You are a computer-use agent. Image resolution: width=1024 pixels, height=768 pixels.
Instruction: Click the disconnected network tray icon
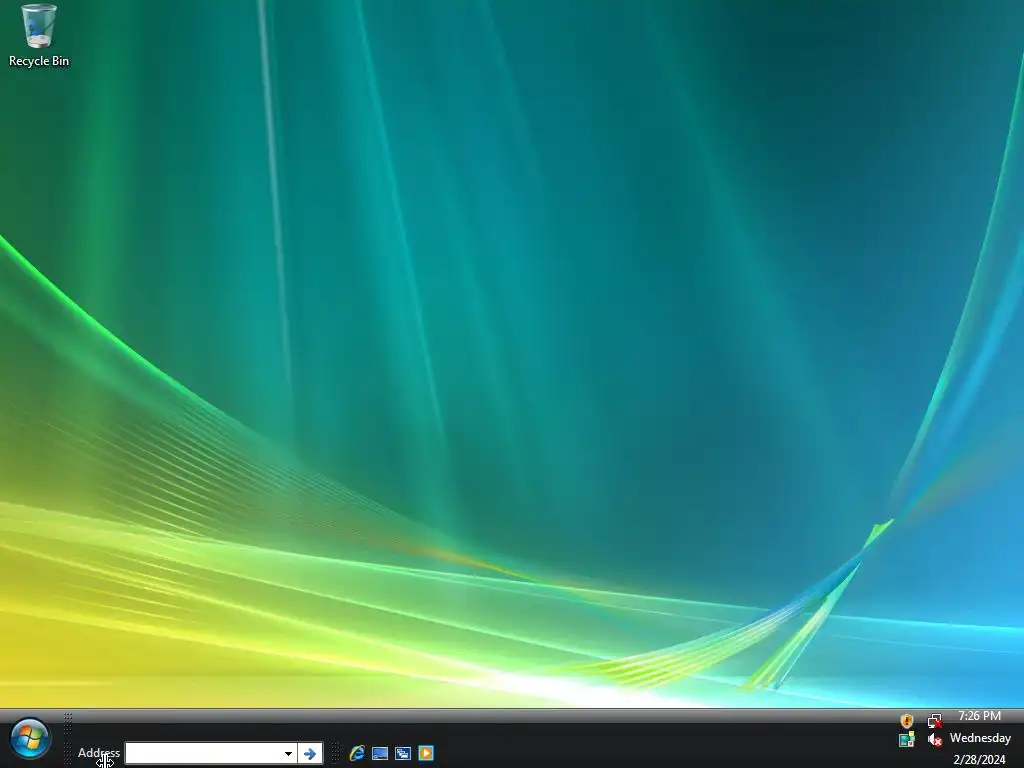pos(935,720)
